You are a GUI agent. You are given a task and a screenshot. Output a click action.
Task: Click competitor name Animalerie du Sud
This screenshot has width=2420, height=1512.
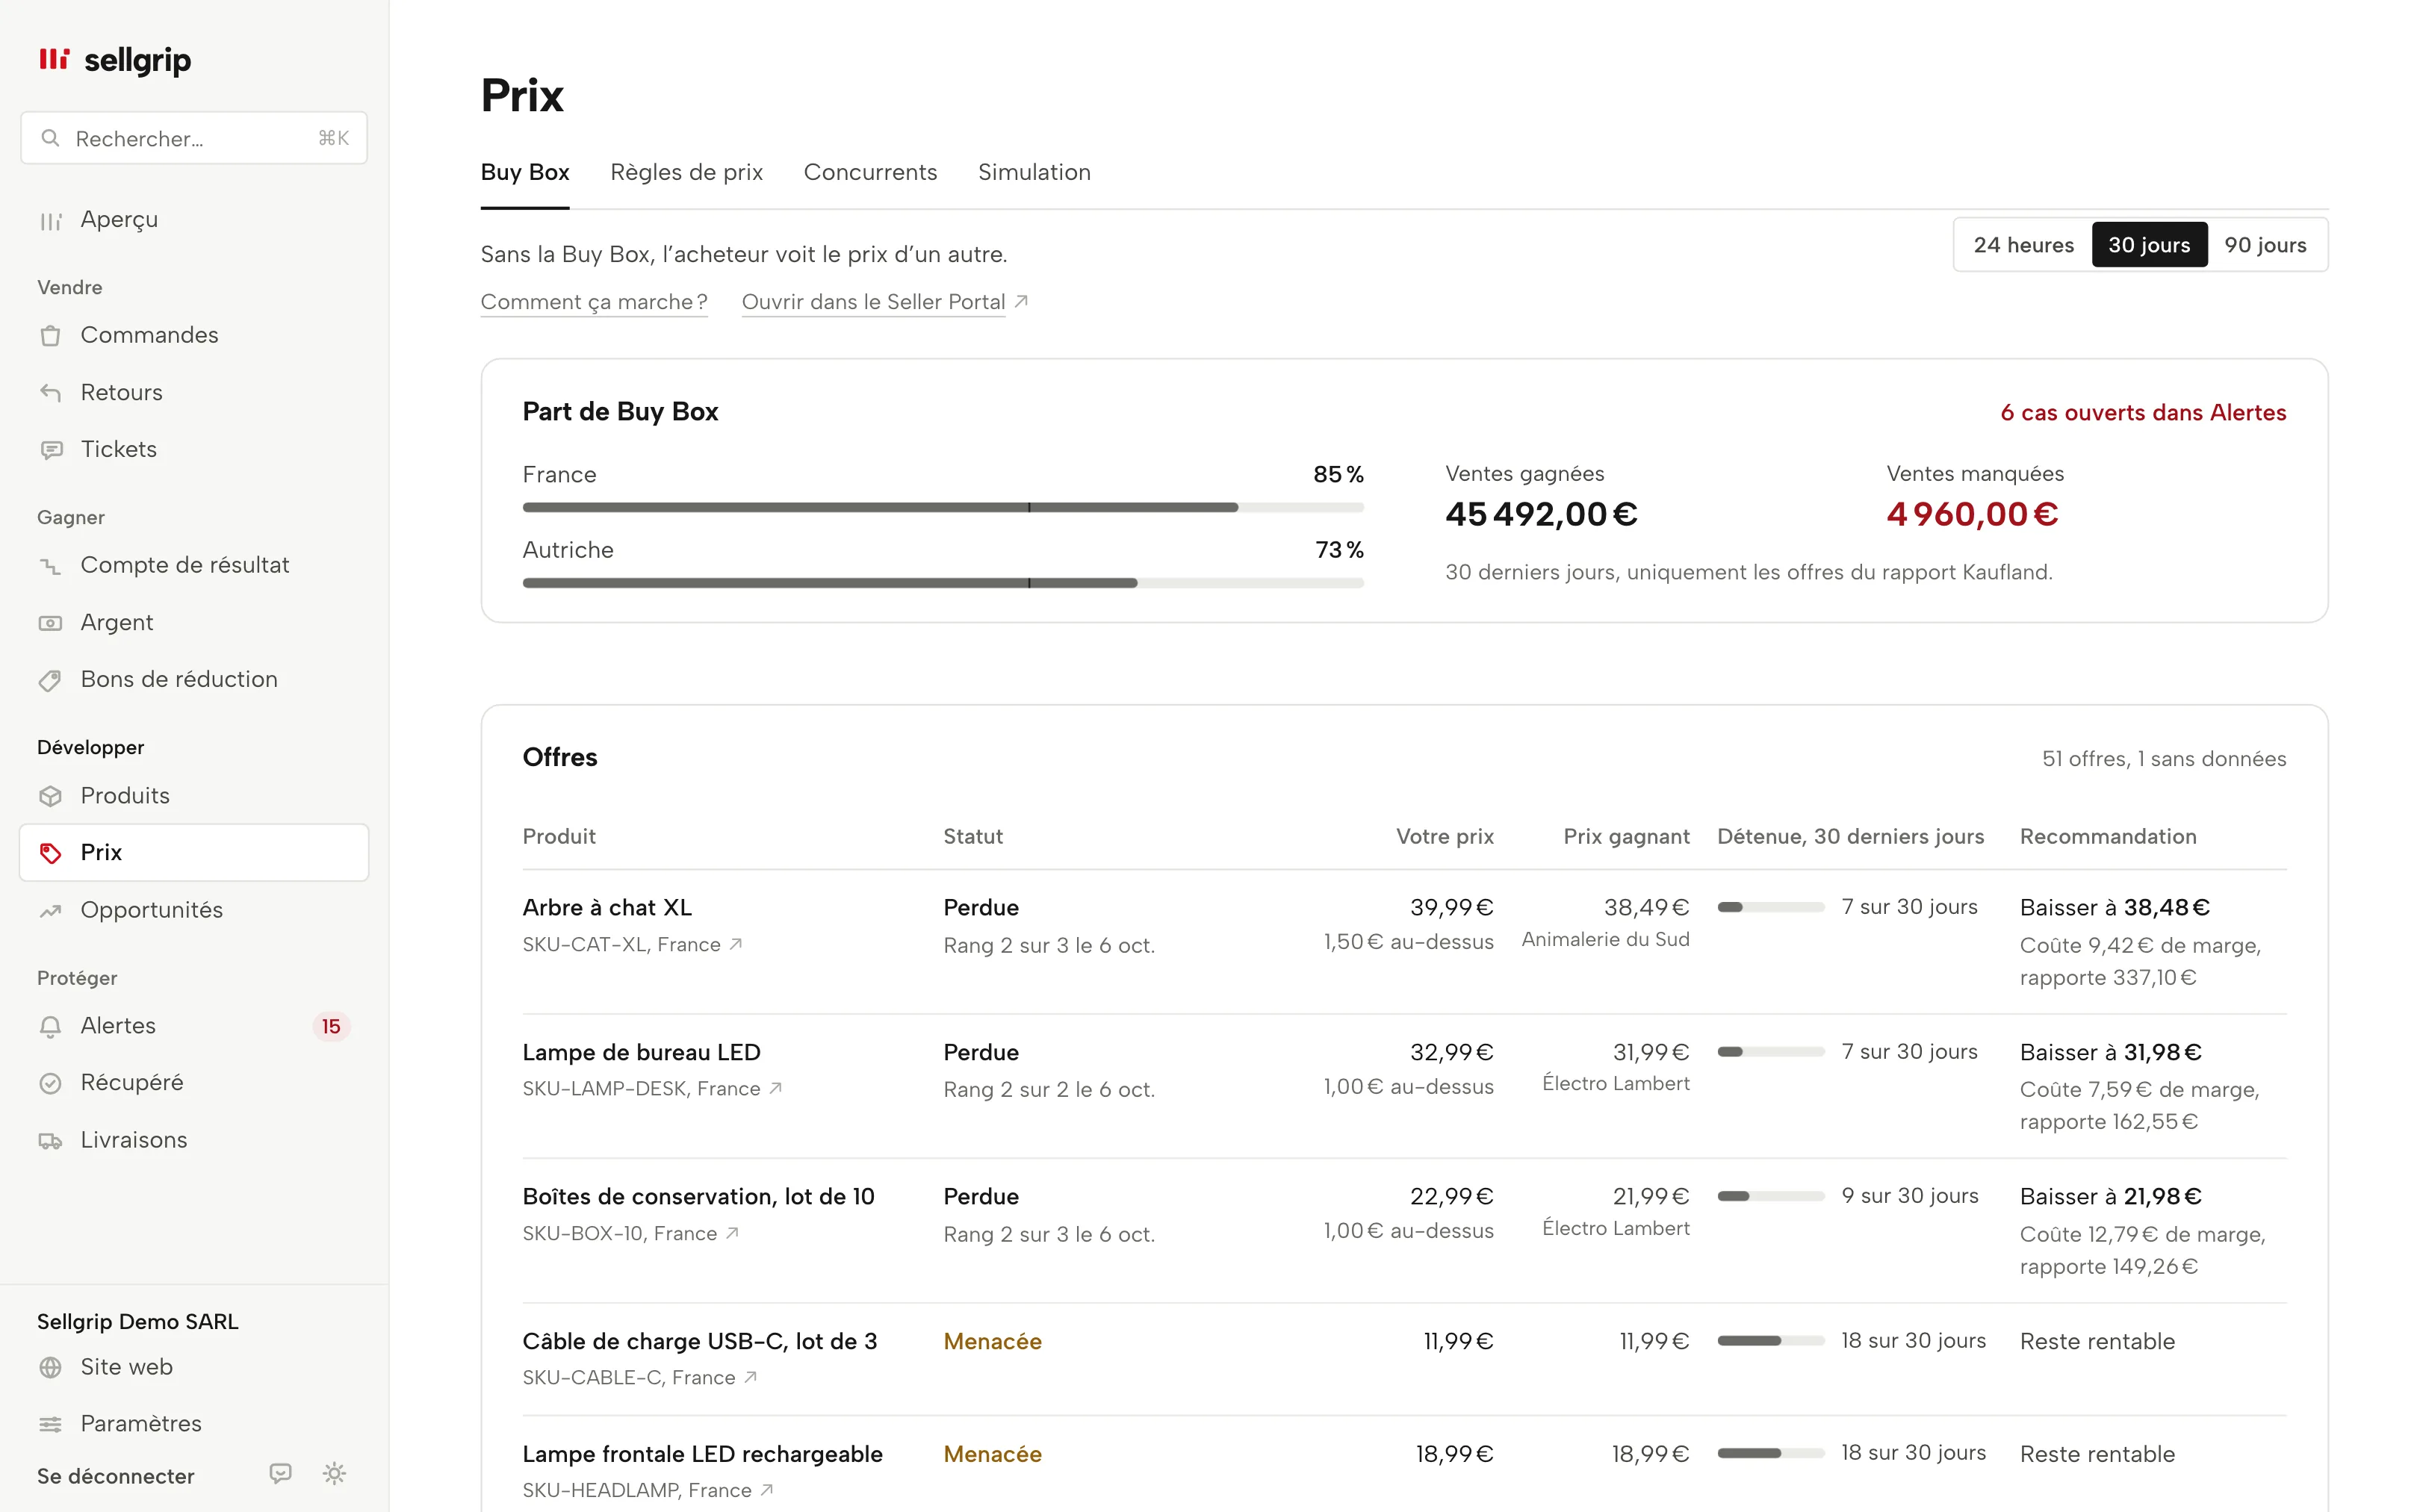[x=1606, y=939]
